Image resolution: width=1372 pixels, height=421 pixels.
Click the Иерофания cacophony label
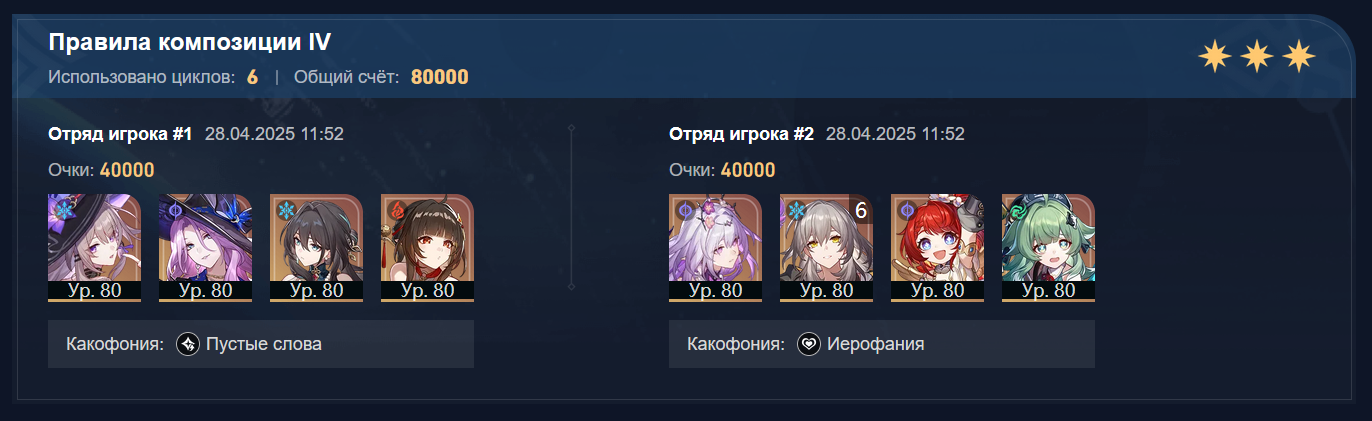(x=876, y=344)
